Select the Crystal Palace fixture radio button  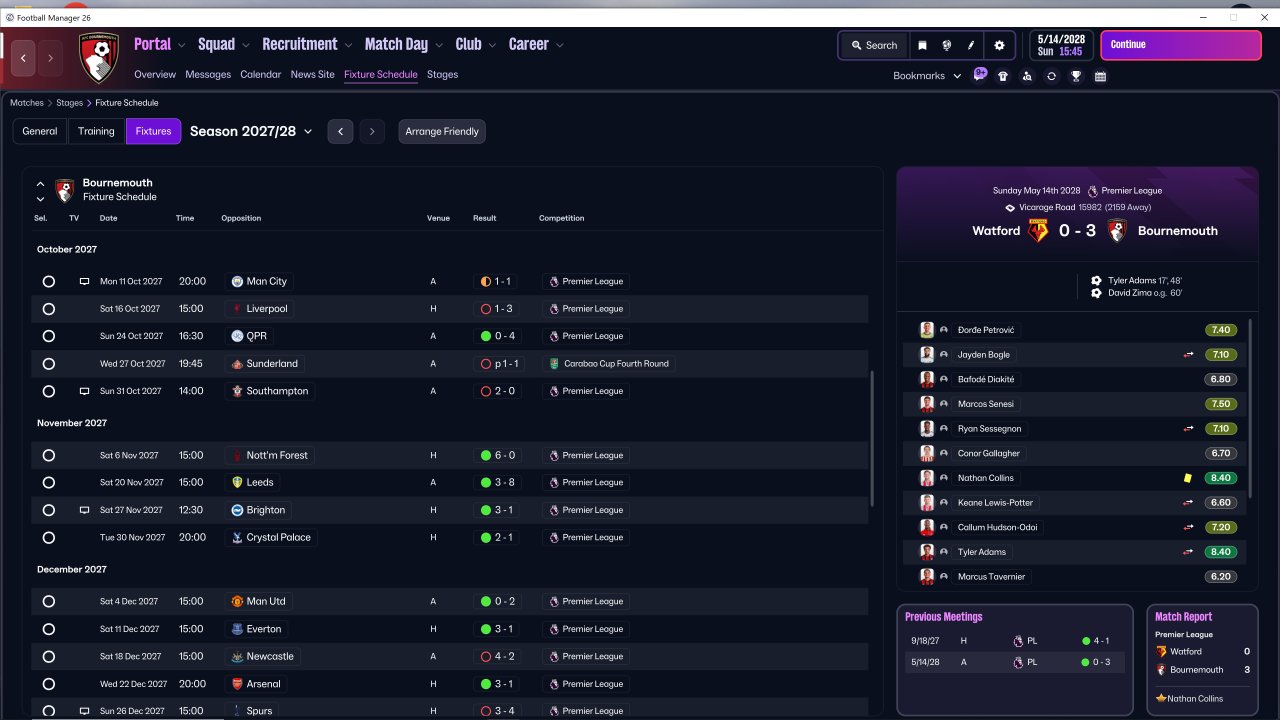tap(48, 537)
